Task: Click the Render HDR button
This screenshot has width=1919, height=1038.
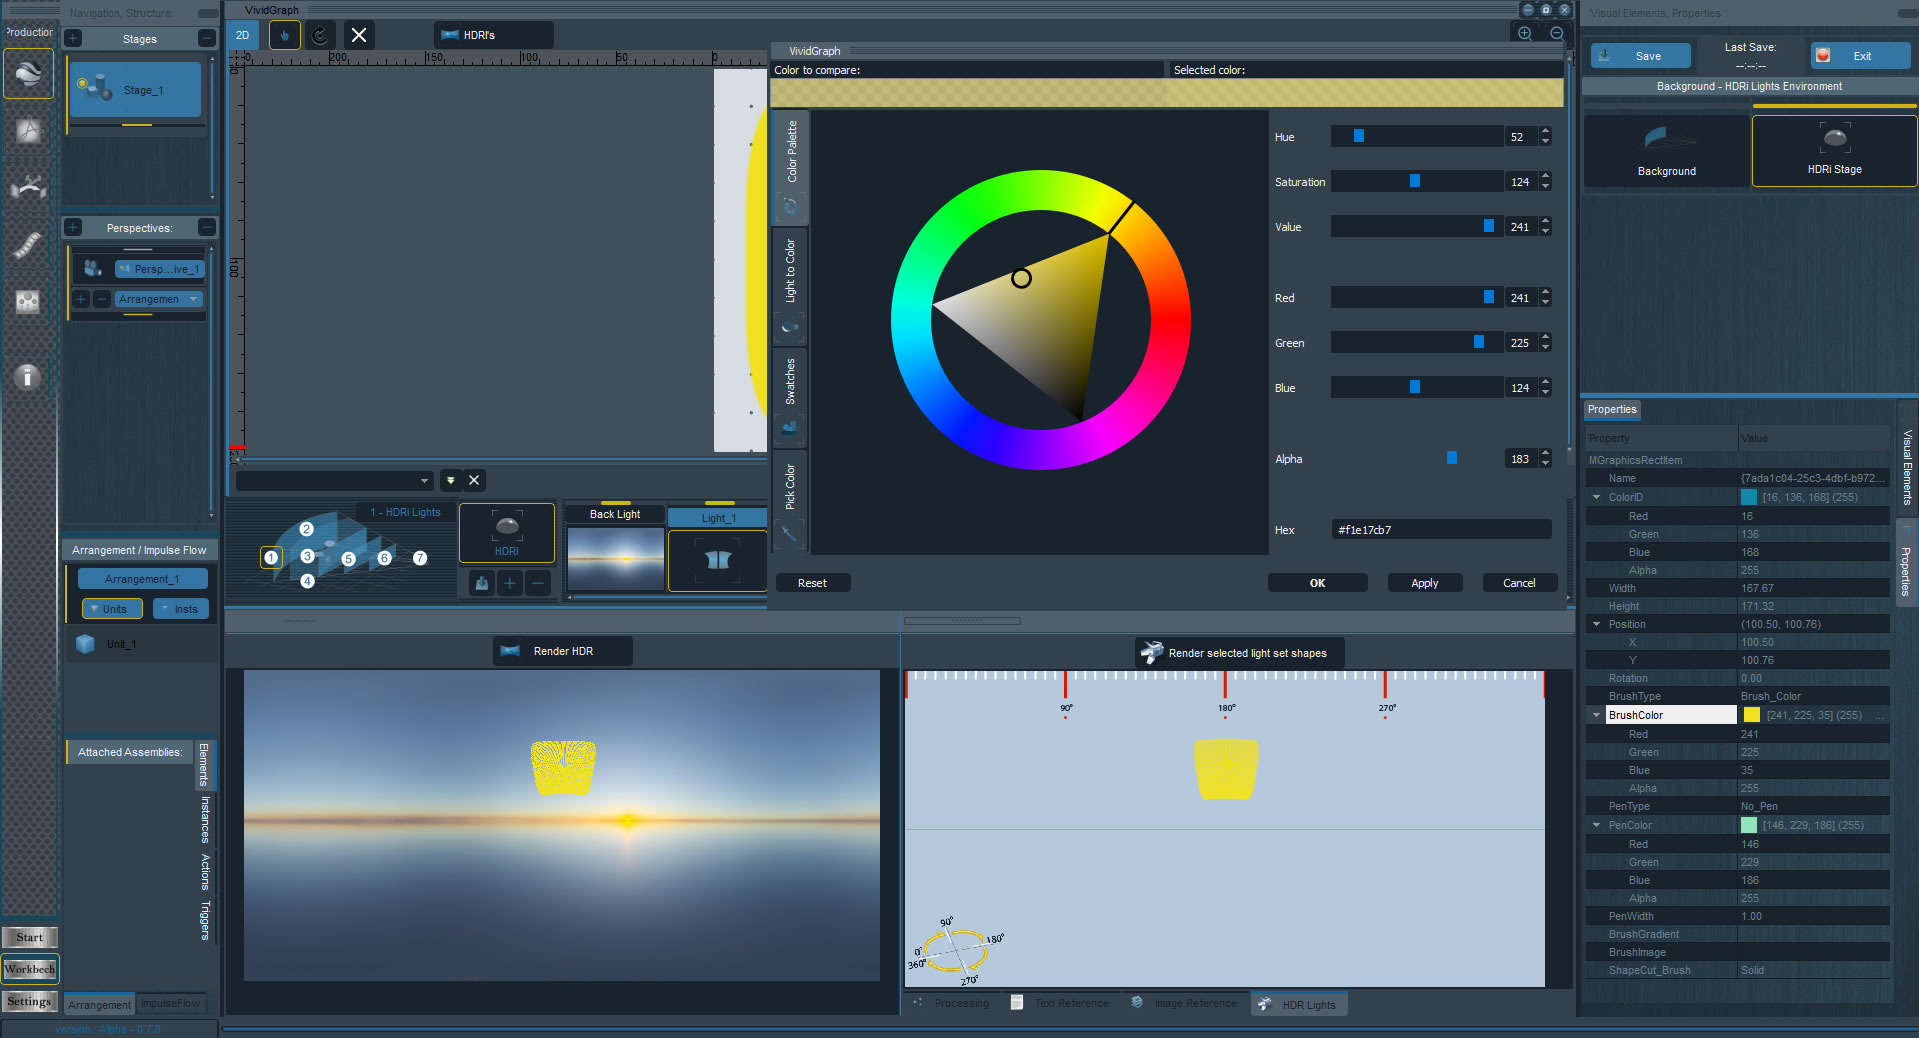Action: pos(562,651)
